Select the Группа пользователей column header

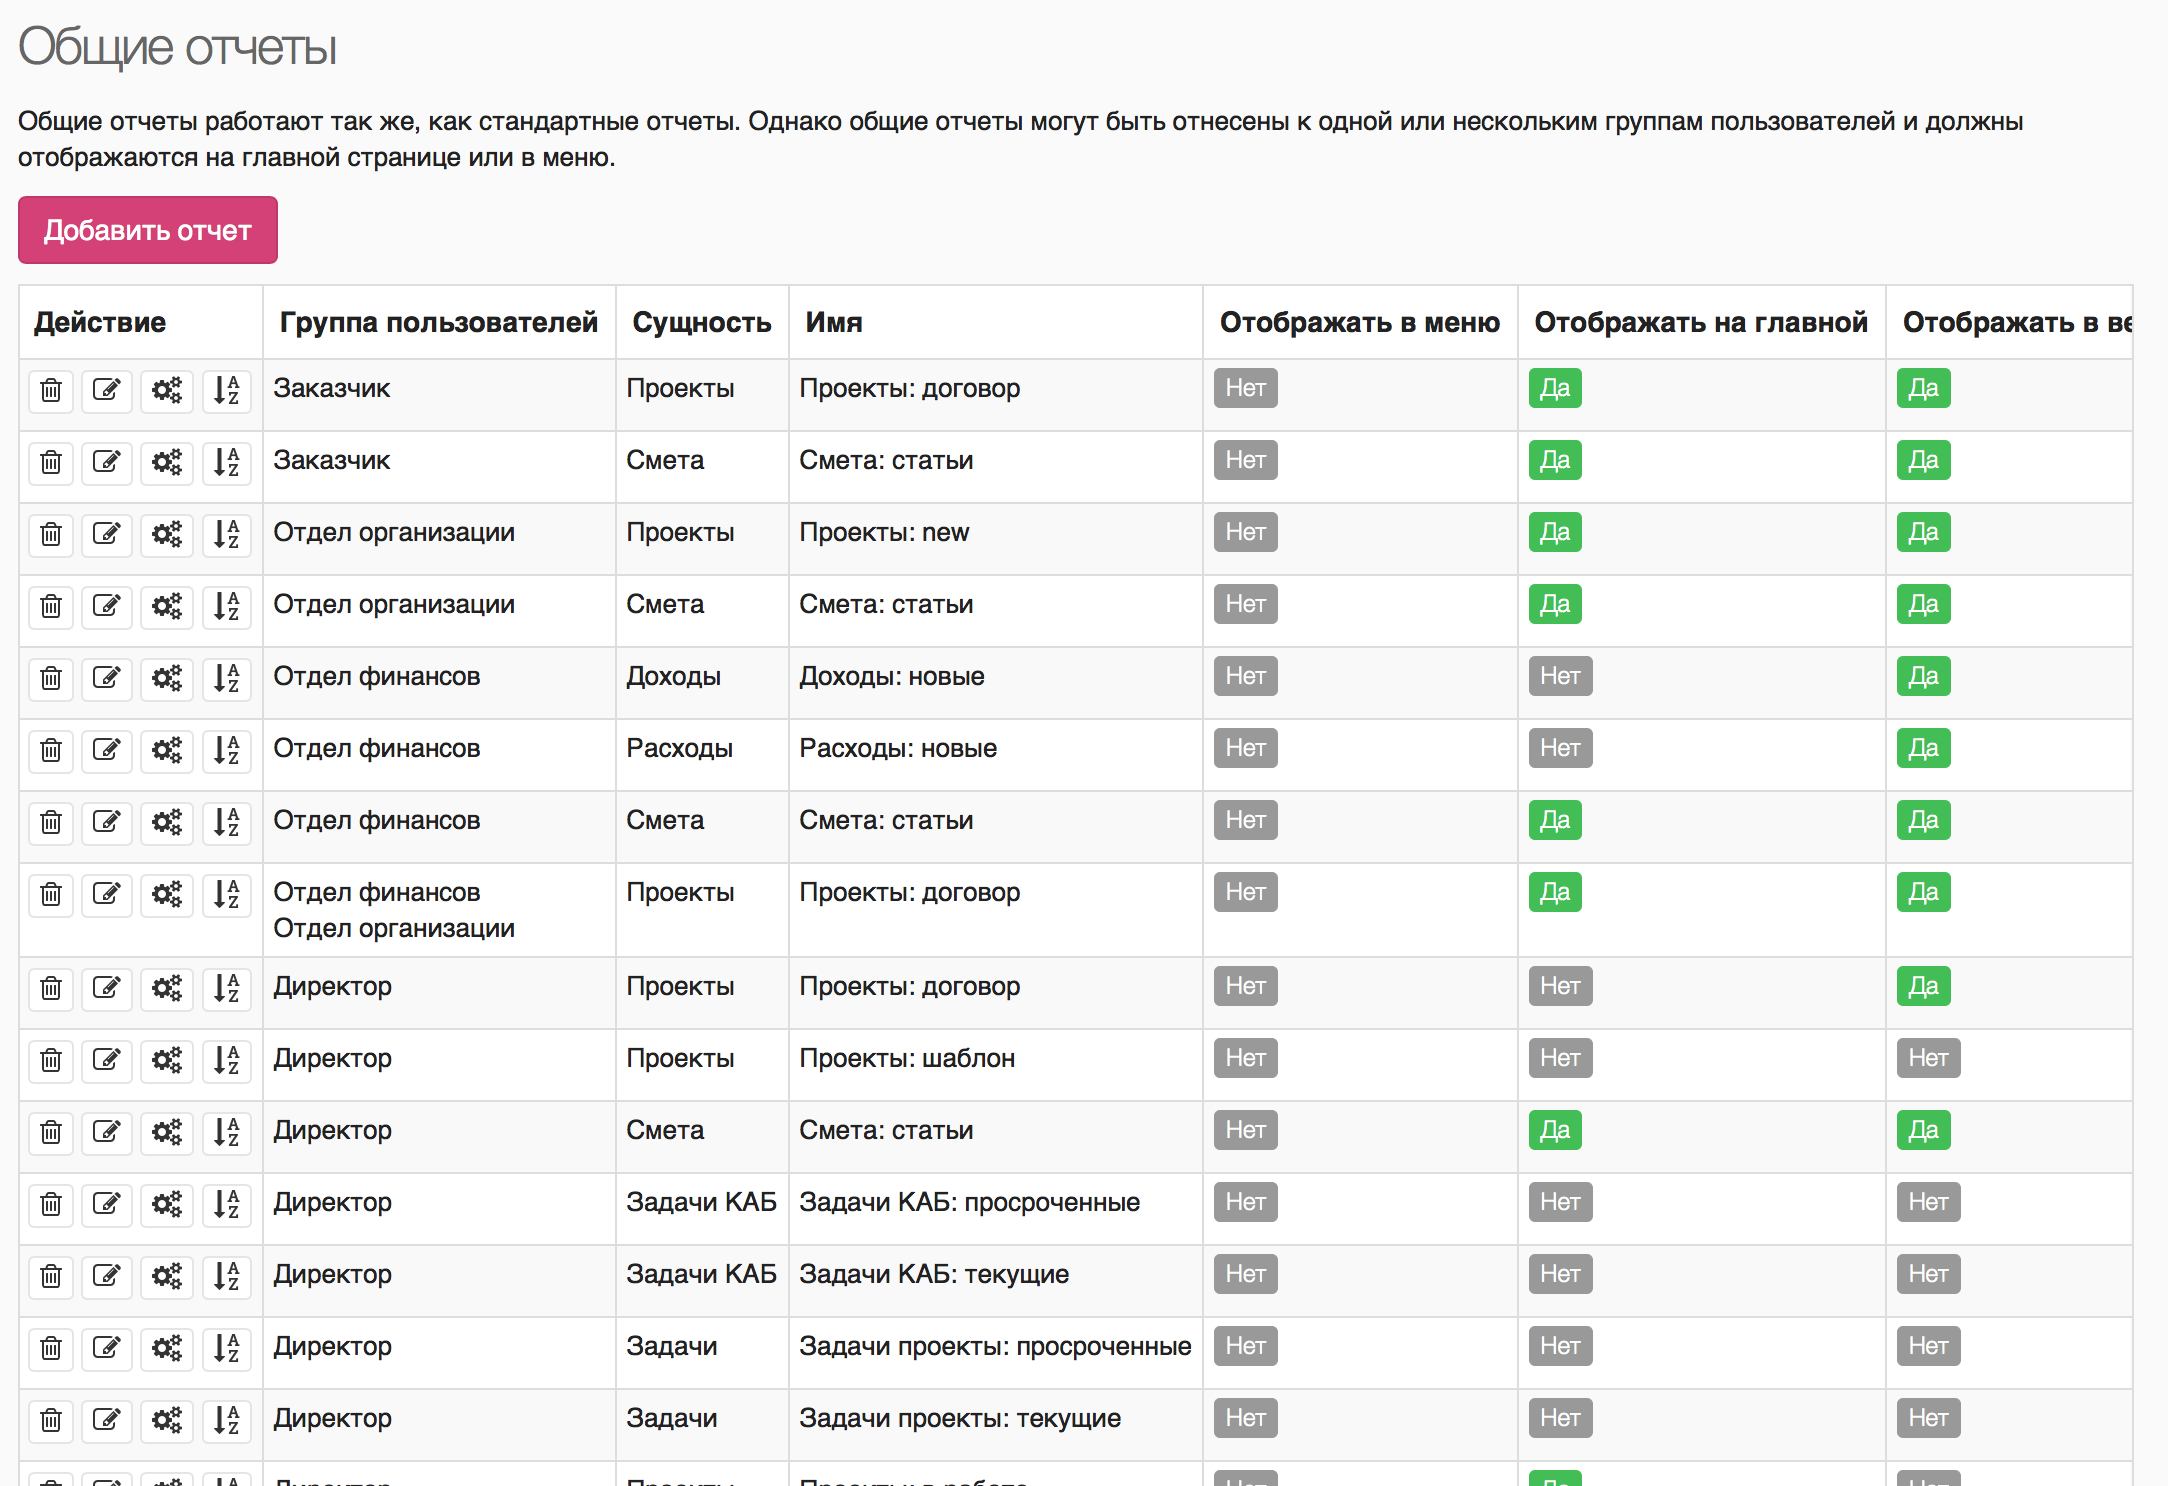tap(439, 322)
